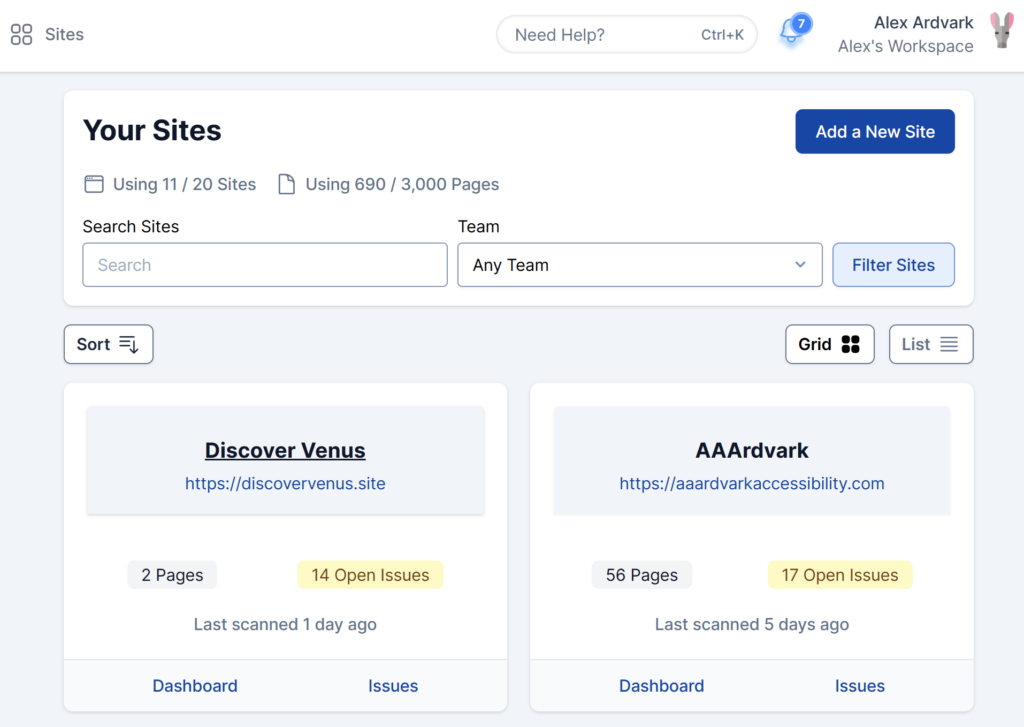Screen dimensions: 1024x727
Task: Toggle the Sort ordering control
Action: click(x=108, y=343)
